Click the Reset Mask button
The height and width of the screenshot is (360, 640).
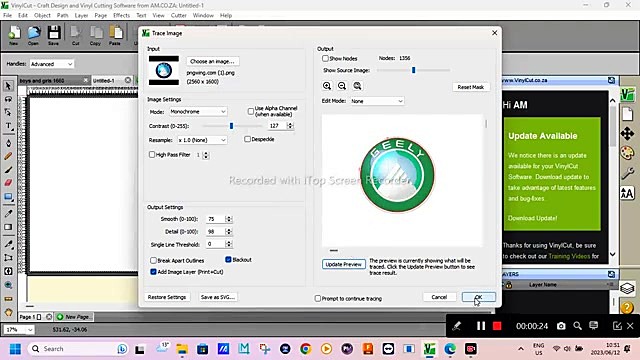click(471, 87)
